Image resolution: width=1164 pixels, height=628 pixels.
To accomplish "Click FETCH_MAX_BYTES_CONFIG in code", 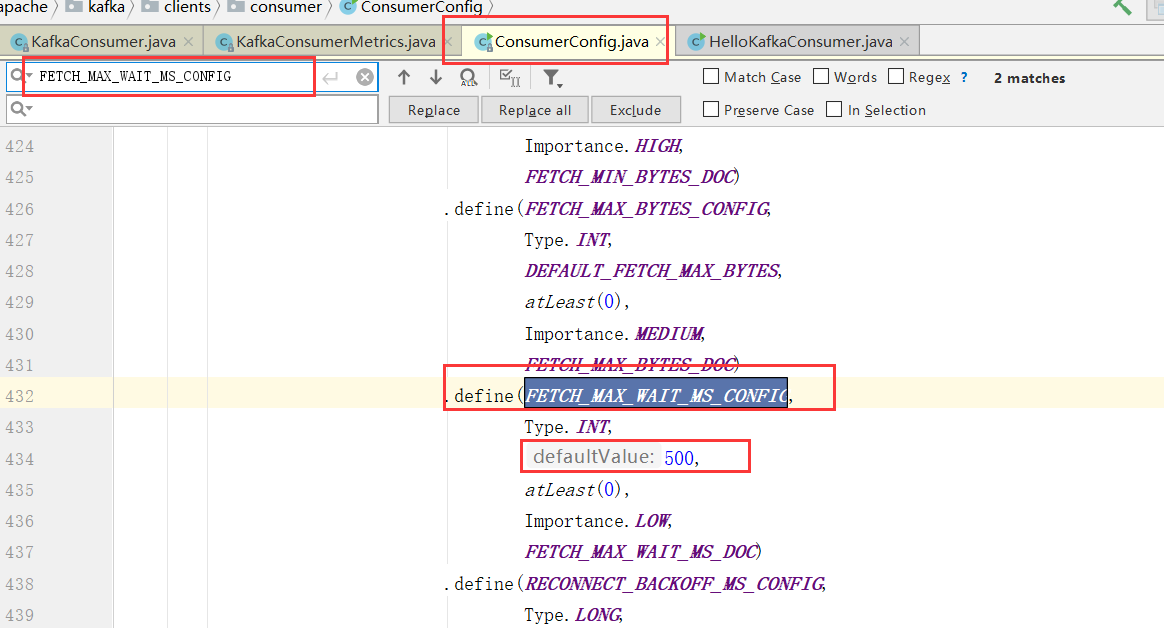I will point(647,209).
